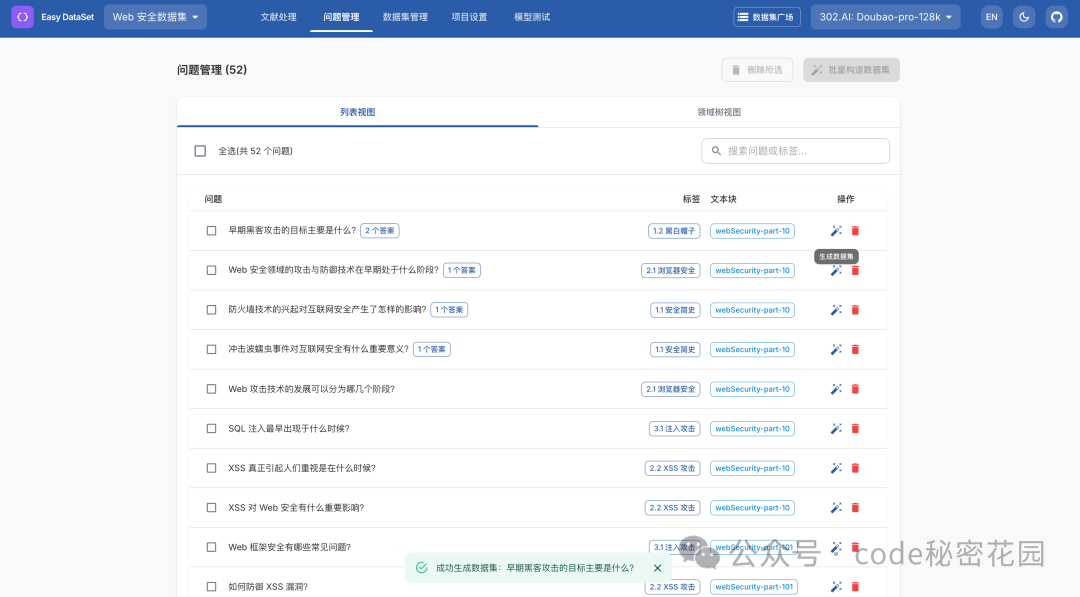Image resolution: width=1080 pixels, height=597 pixels.
Task: Click the 数据集广场 button
Action: pos(767,17)
